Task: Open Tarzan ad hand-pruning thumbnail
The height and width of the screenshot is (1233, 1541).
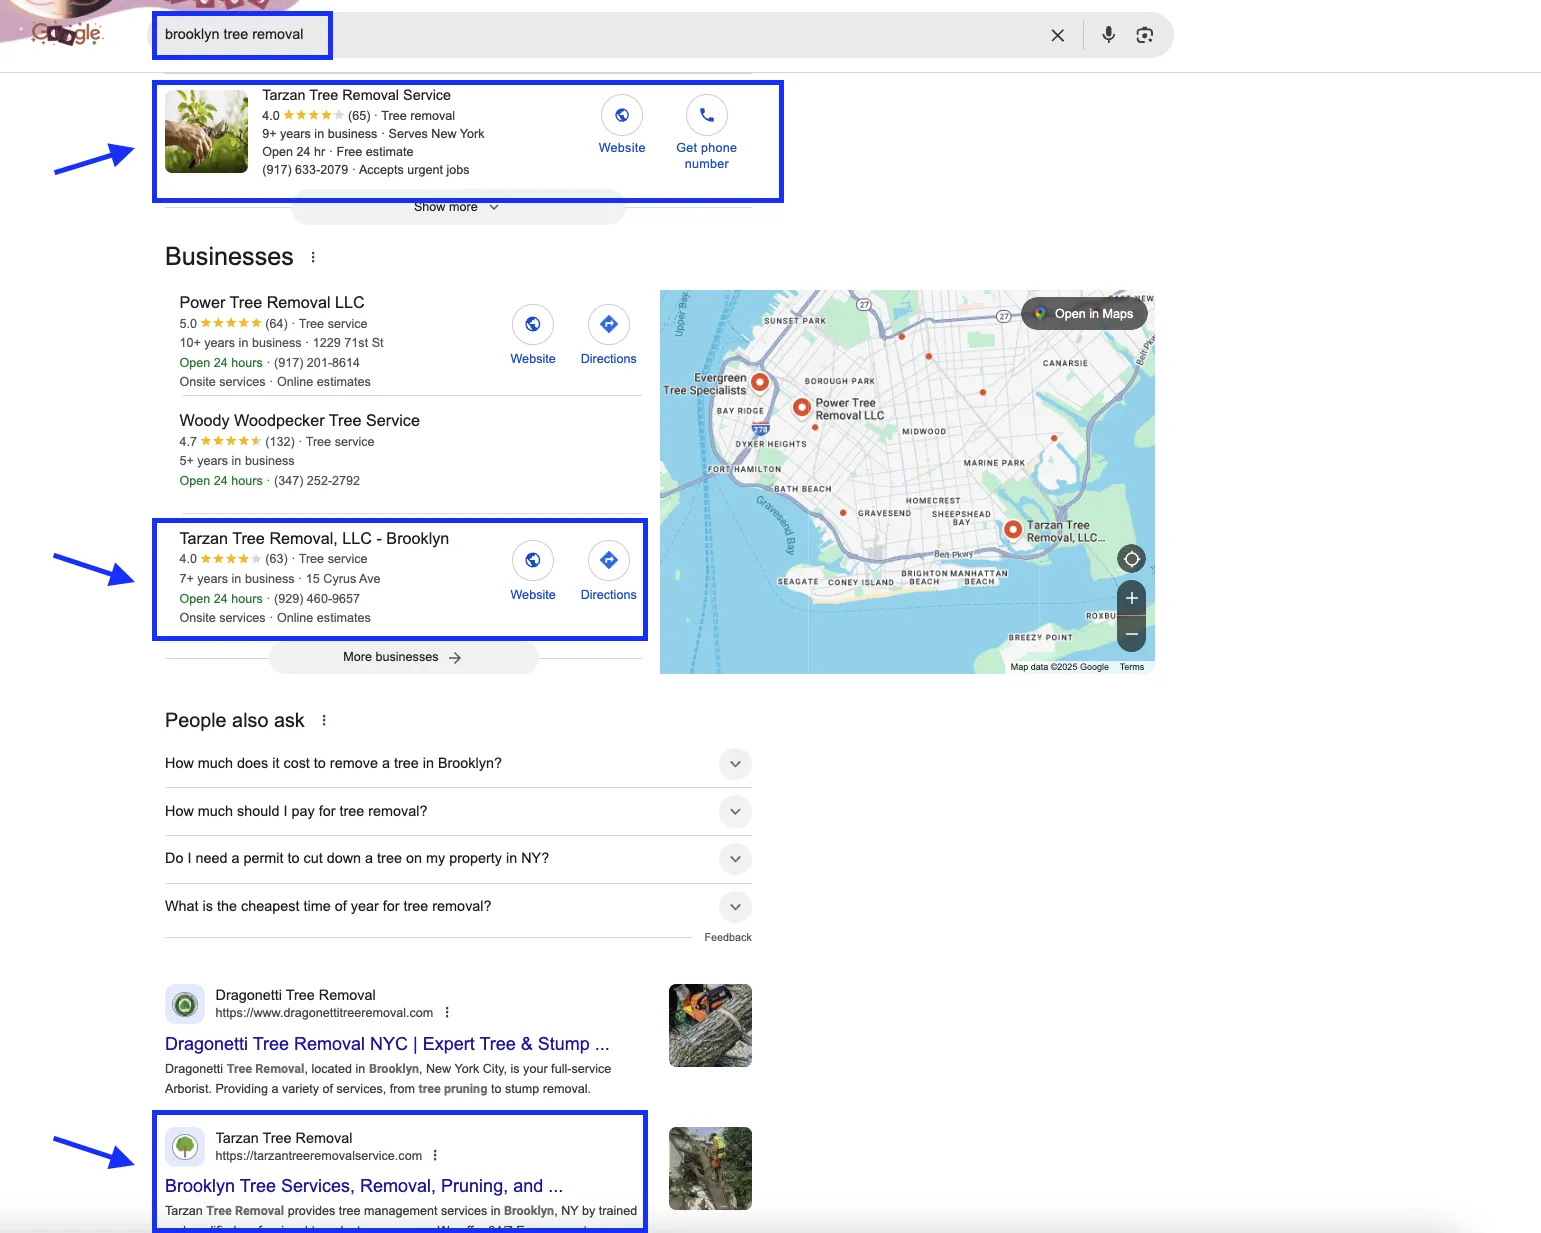Action: pos(206,131)
